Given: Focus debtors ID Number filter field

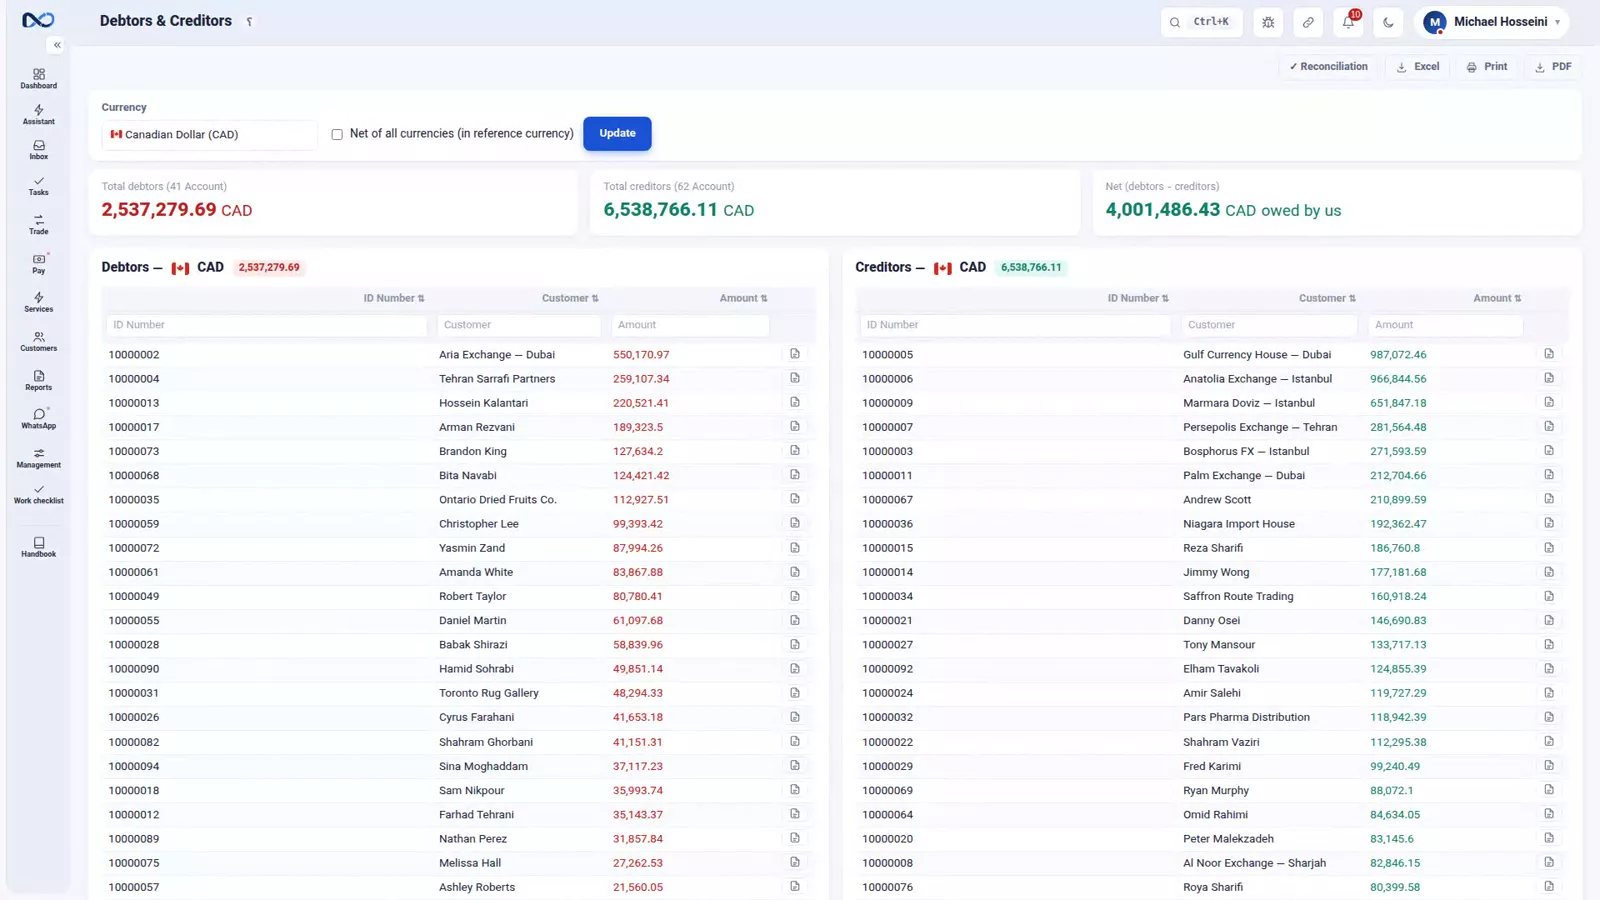Looking at the screenshot, I should point(267,325).
